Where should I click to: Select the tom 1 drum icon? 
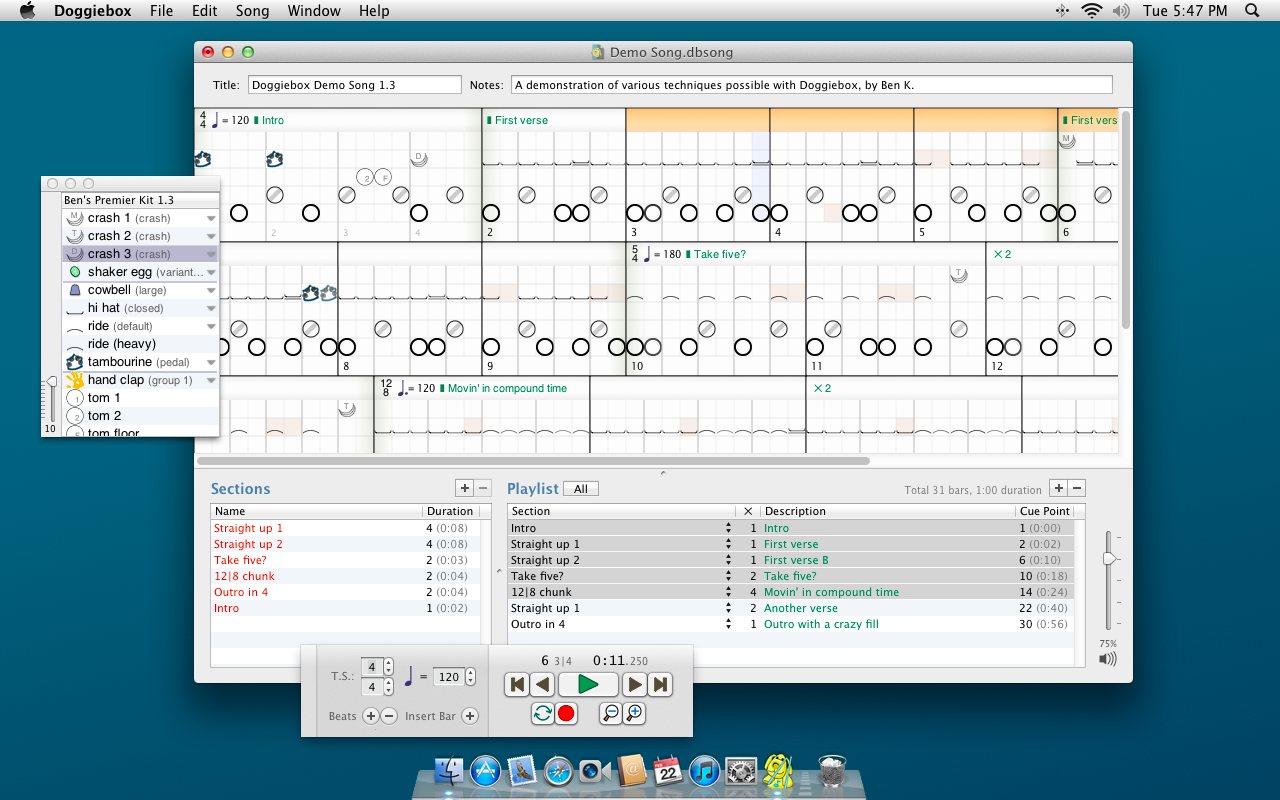(74, 398)
